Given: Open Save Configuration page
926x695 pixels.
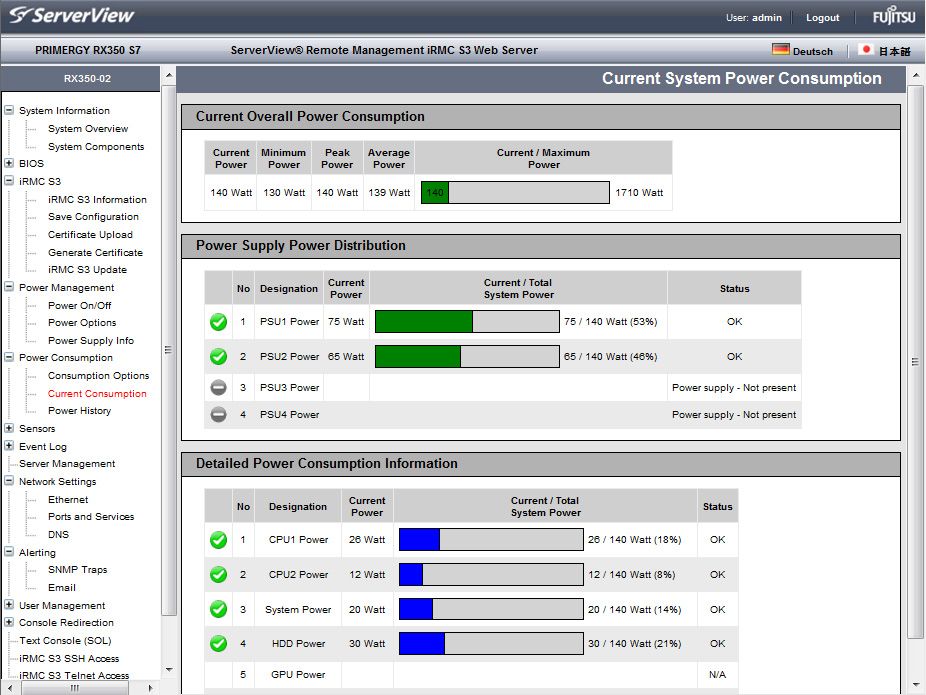Looking at the screenshot, I should (93, 217).
